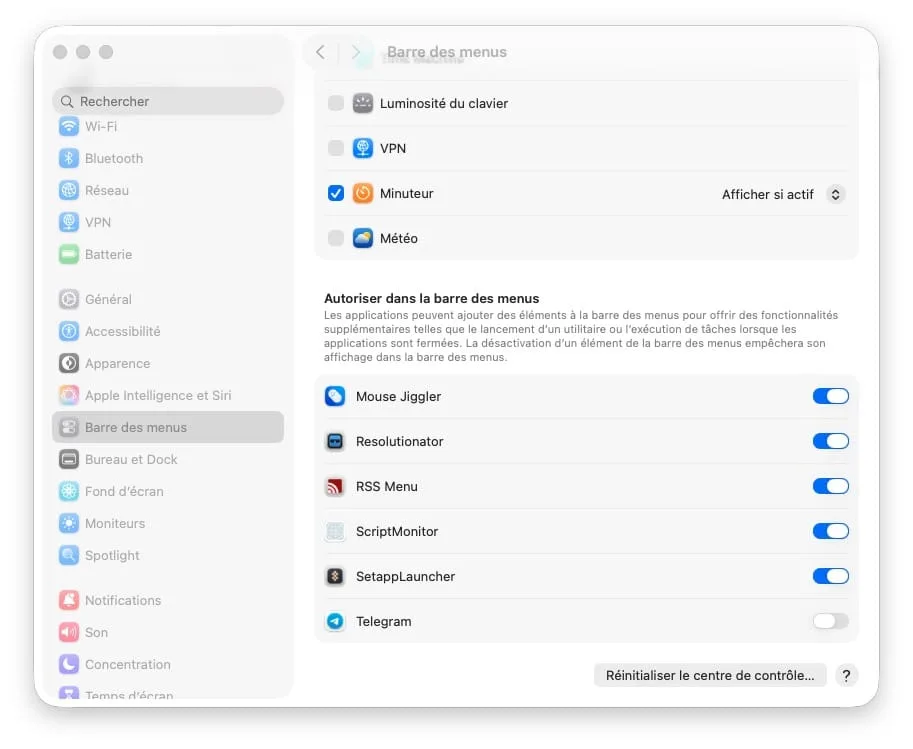Click Réinitialiser le centre de contrôle button

pos(710,676)
